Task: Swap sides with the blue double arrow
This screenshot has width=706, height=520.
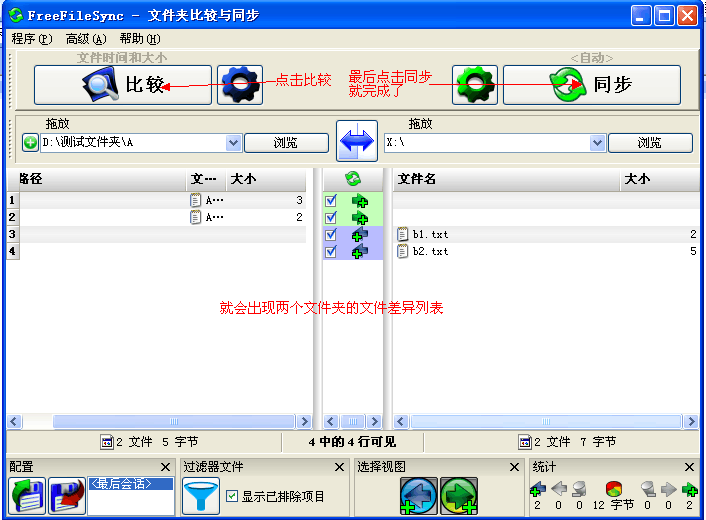Action: pyautogui.click(x=357, y=141)
